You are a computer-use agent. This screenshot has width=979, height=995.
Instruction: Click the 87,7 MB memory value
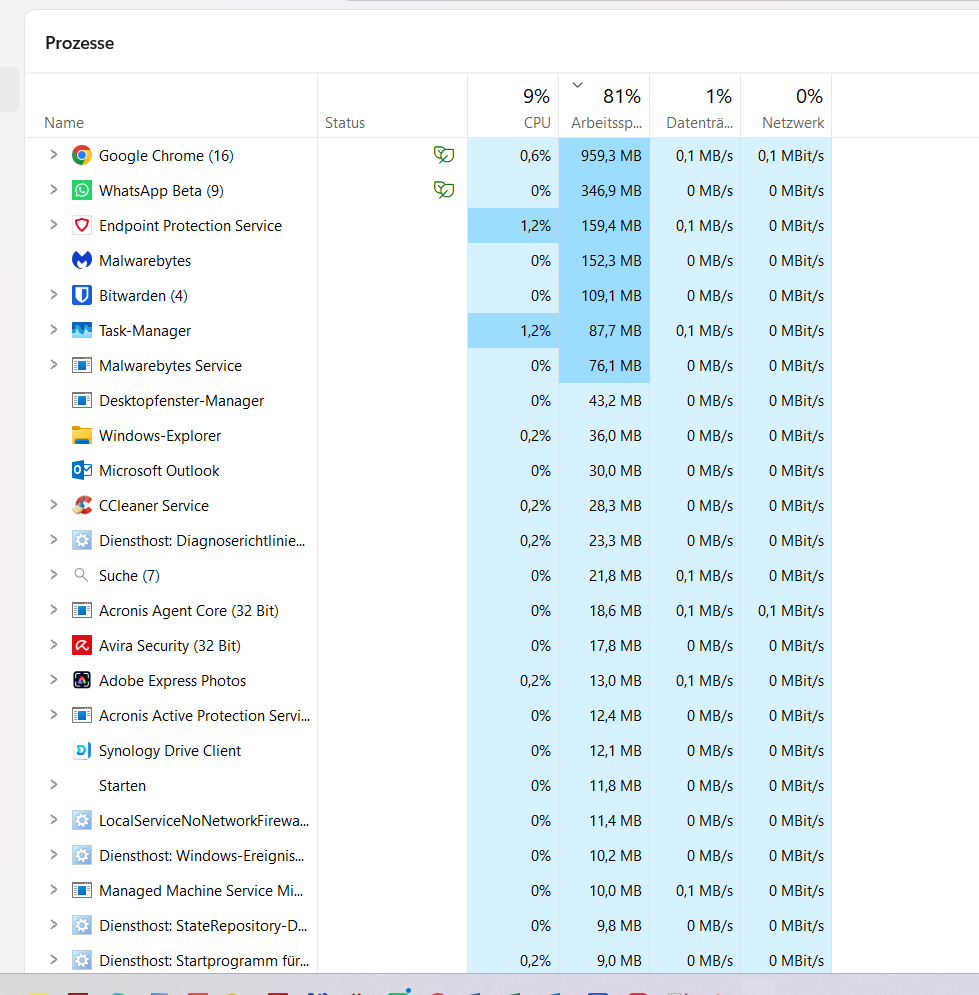pyautogui.click(x=615, y=331)
